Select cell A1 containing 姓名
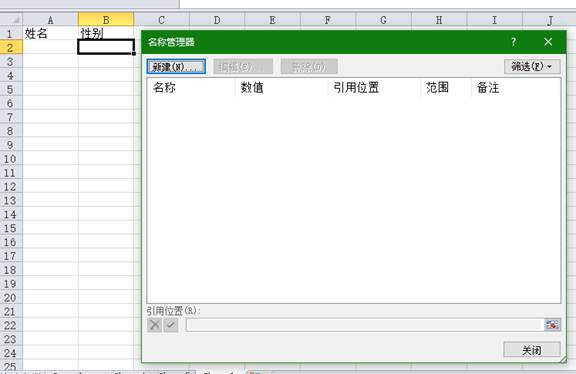Viewport: 576px width, 374px height. tap(50, 33)
